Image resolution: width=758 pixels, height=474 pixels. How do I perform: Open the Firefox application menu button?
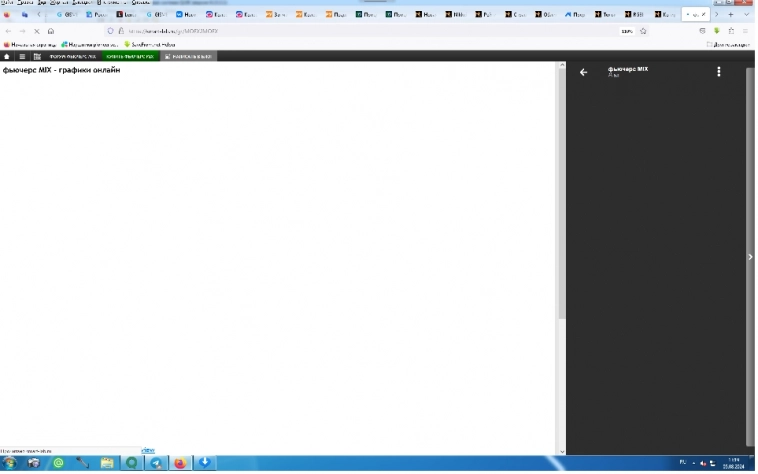click(x=745, y=31)
